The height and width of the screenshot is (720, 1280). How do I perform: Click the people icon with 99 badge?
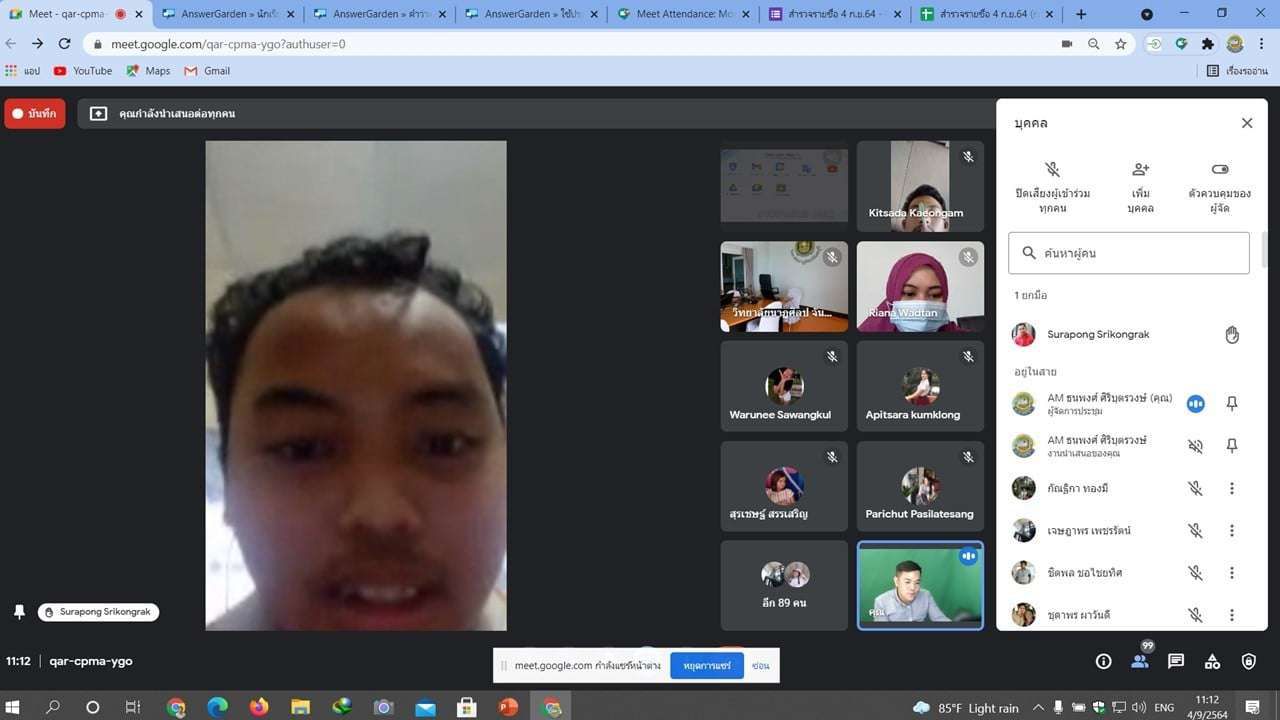[1140, 661]
